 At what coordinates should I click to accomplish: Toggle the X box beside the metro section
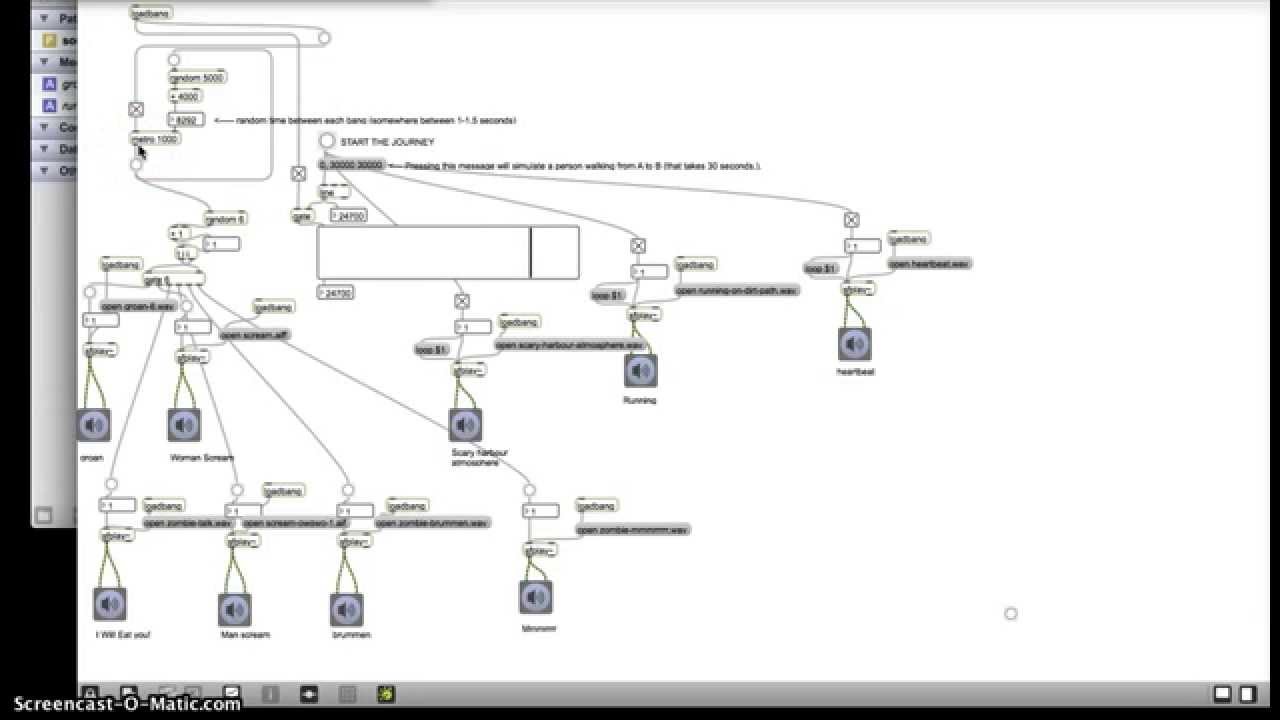point(136,109)
